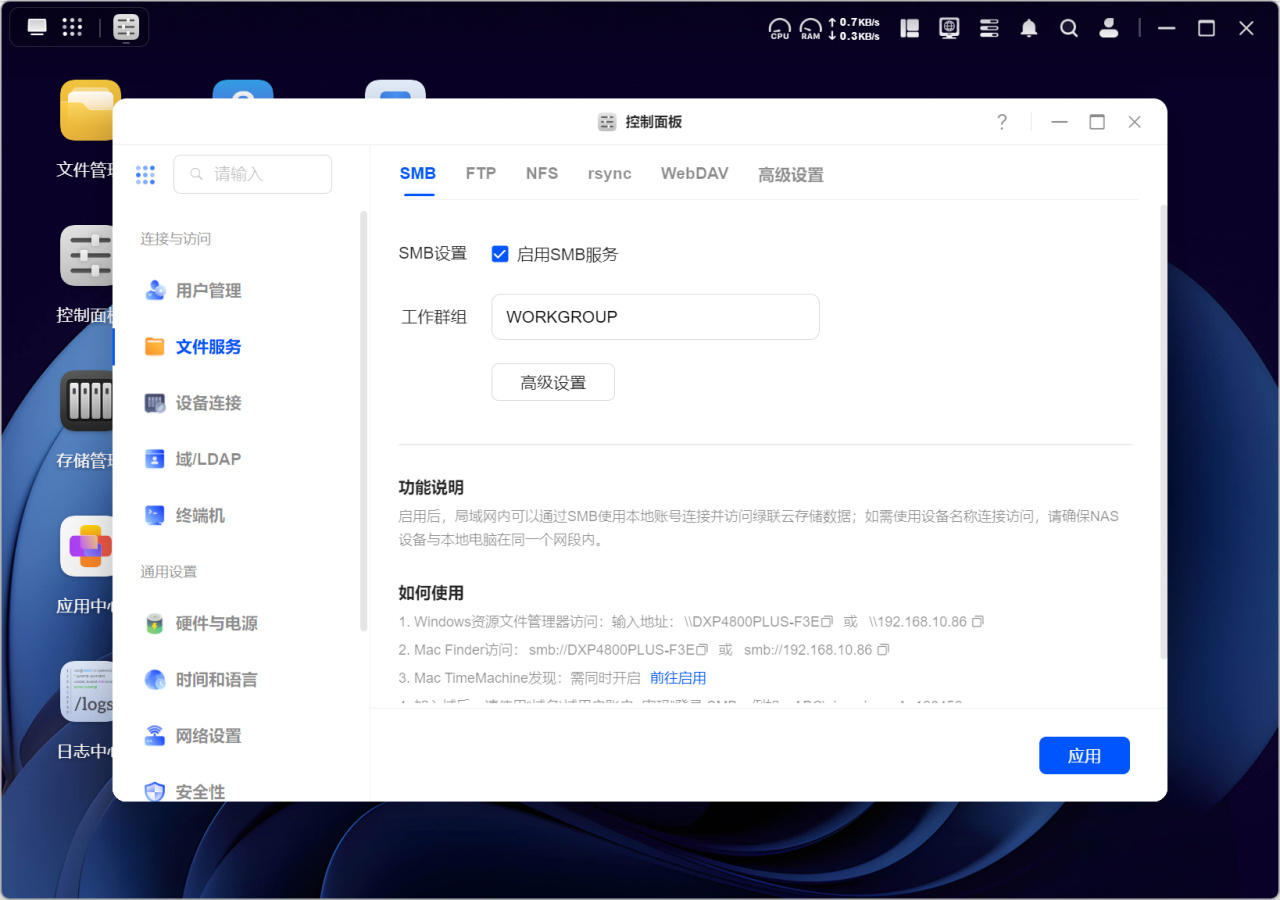Copy the \\DXP4800PLUS-F3E Windows address
This screenshot has width=1280, height=900.
point(827,622)
